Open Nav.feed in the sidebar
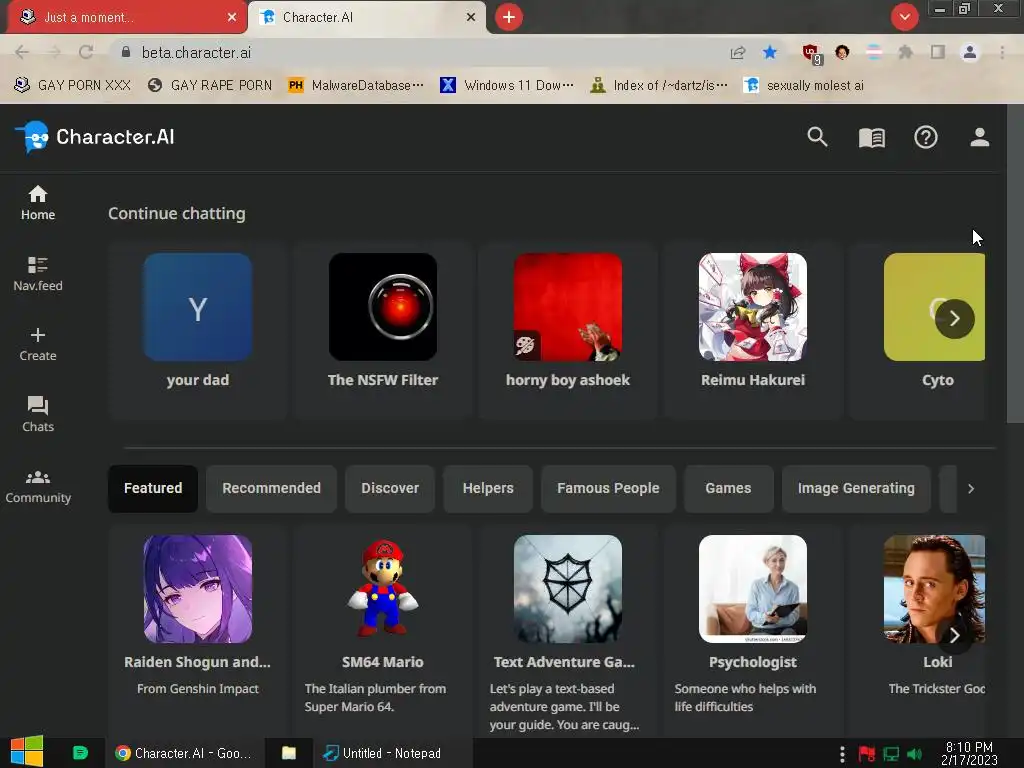 [38, 274]
